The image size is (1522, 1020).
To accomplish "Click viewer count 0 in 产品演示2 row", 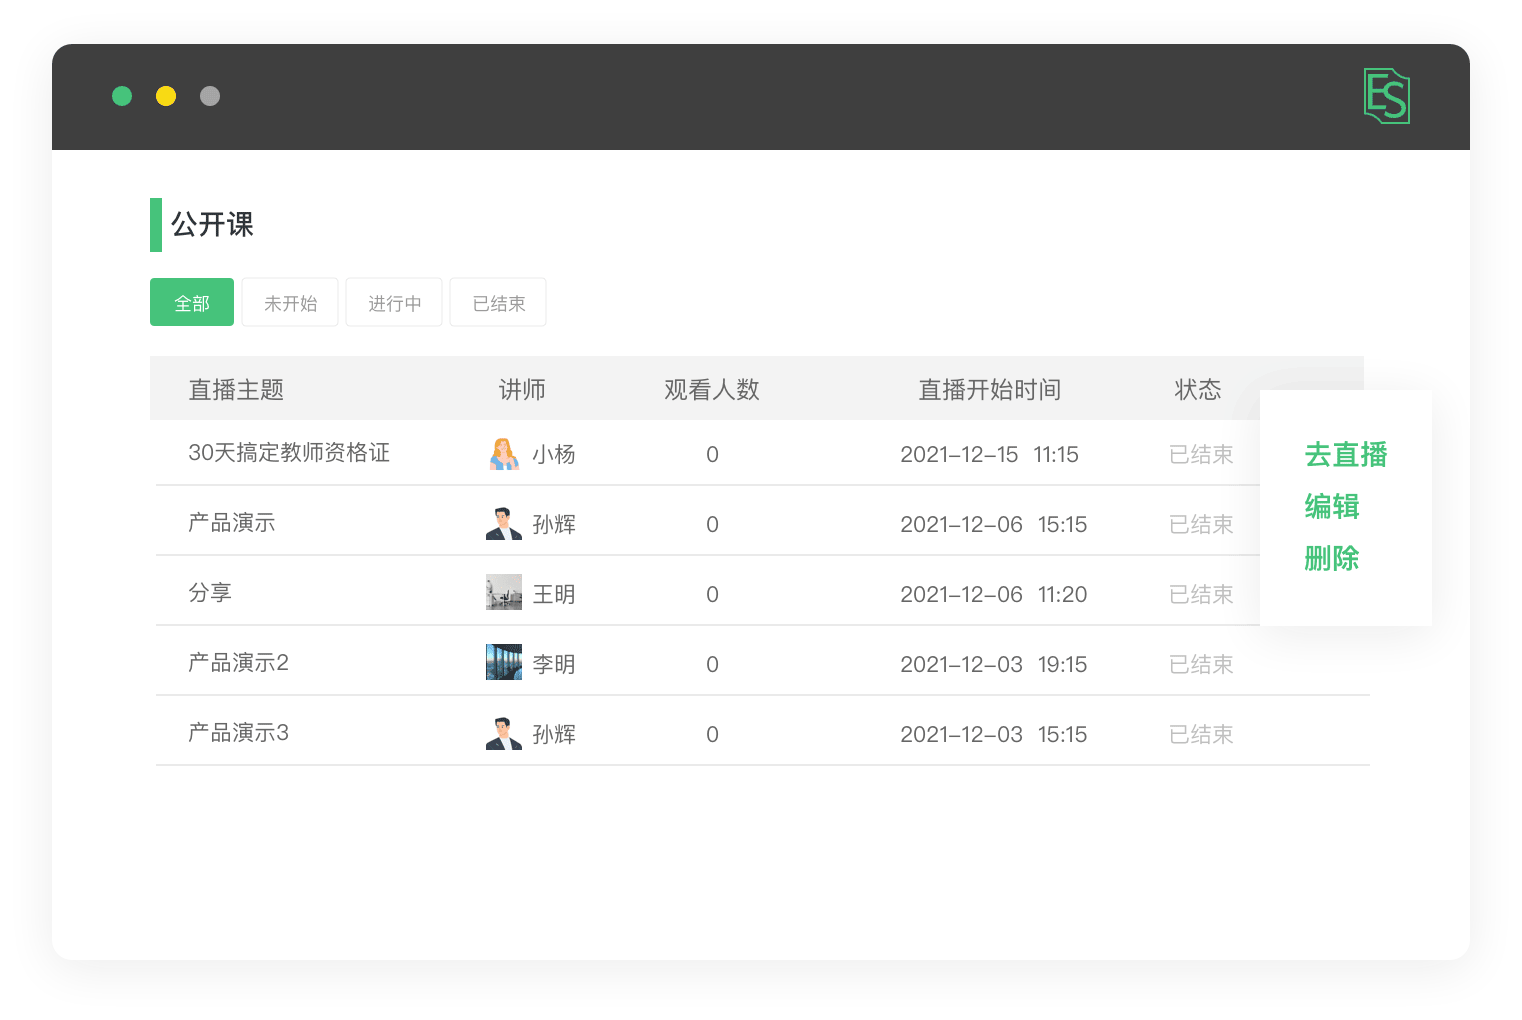I will tap(712, 665).
